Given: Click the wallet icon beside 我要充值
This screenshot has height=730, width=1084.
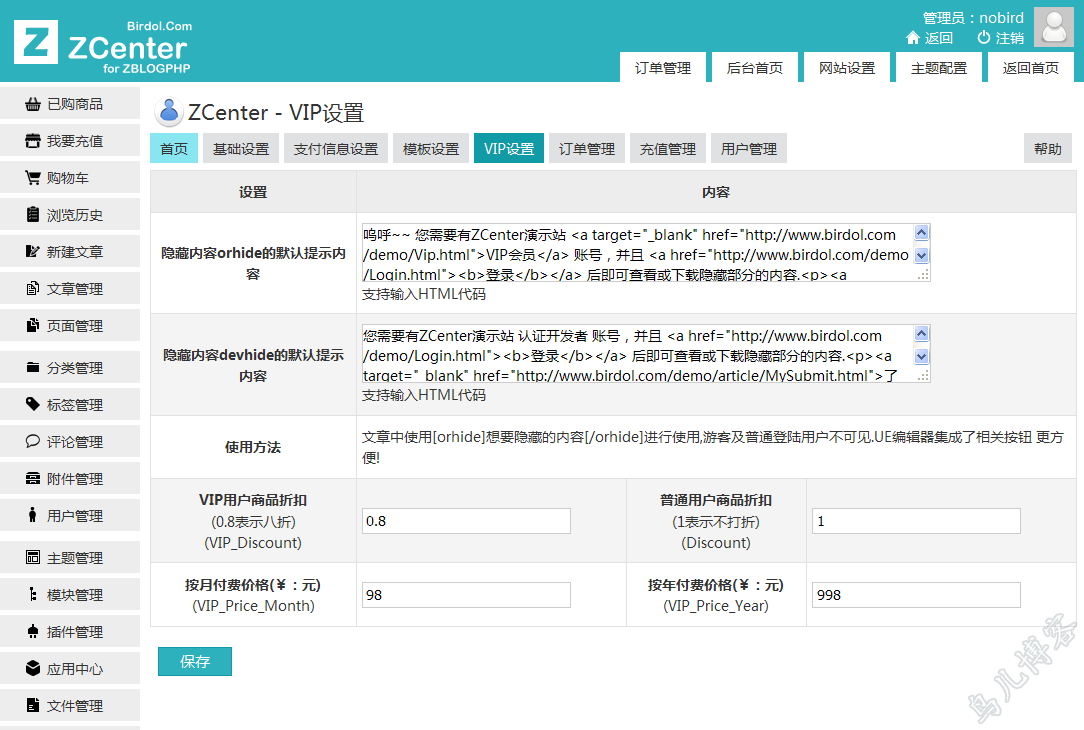Looking at the screenshot, I should (x=32, y=141).
